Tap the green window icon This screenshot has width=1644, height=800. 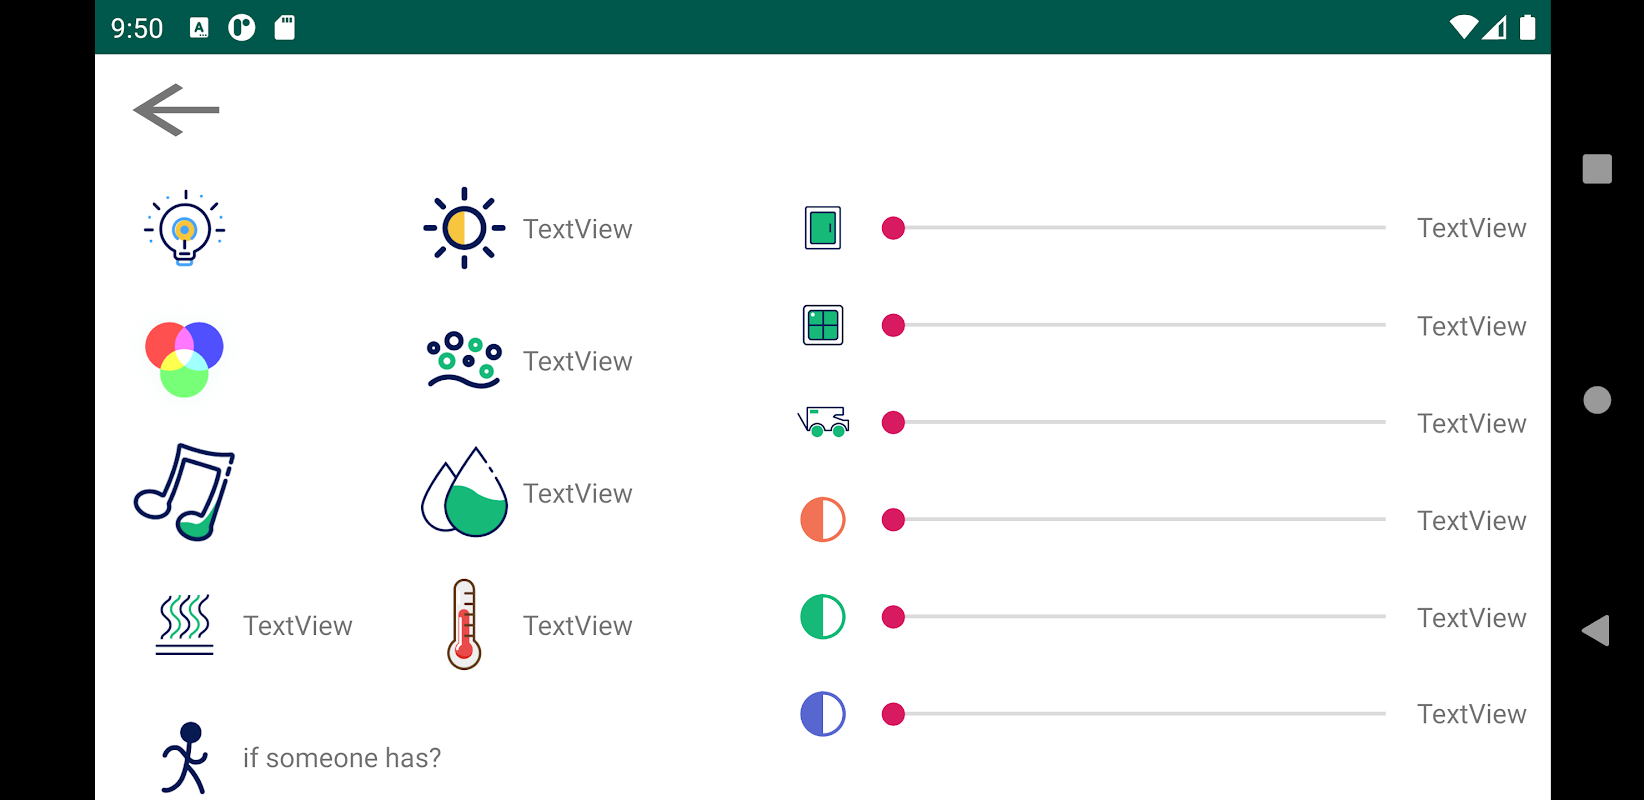tap(823, 325)
